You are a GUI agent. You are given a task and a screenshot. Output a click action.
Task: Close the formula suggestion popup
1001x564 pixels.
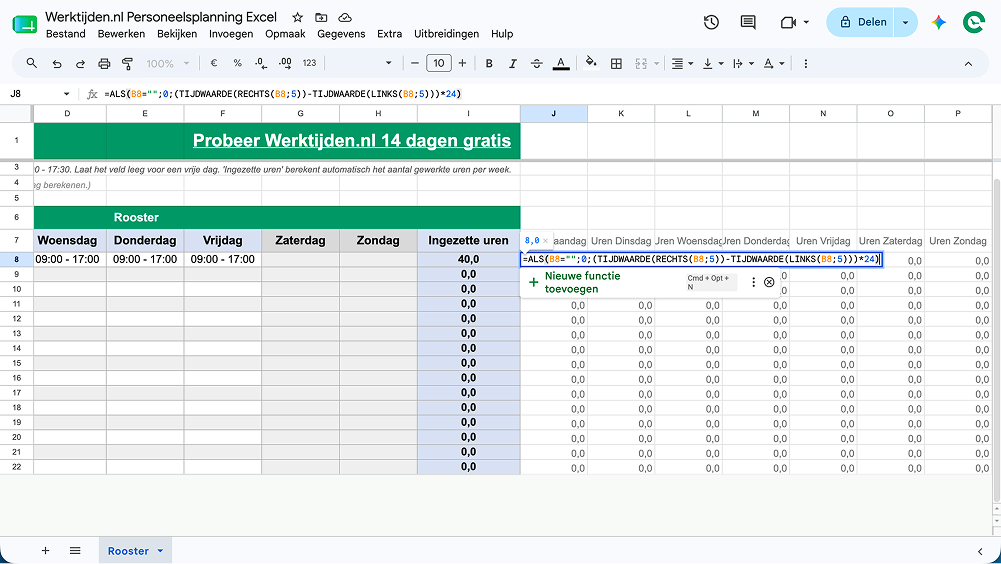(x=769, y=282)
